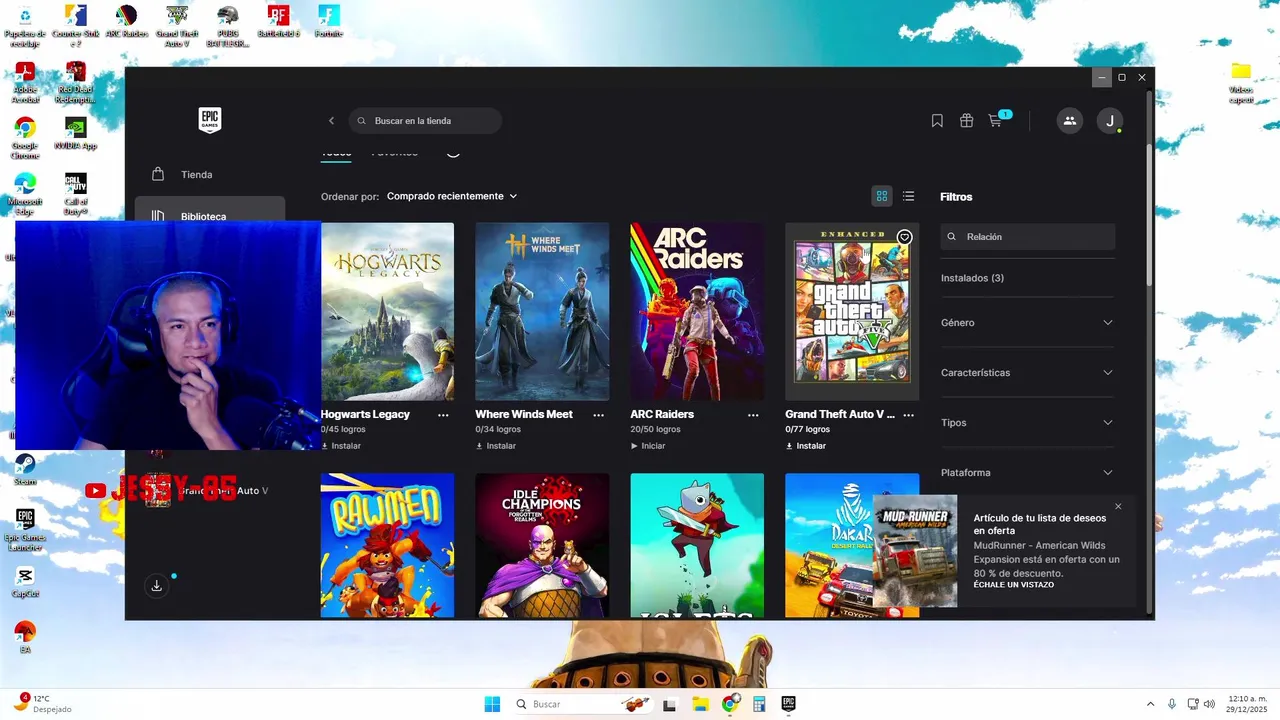This screenshot has width=1280, height=720.
Task: Open the J profile avatar menu
Action: [x=1109, y=121]
